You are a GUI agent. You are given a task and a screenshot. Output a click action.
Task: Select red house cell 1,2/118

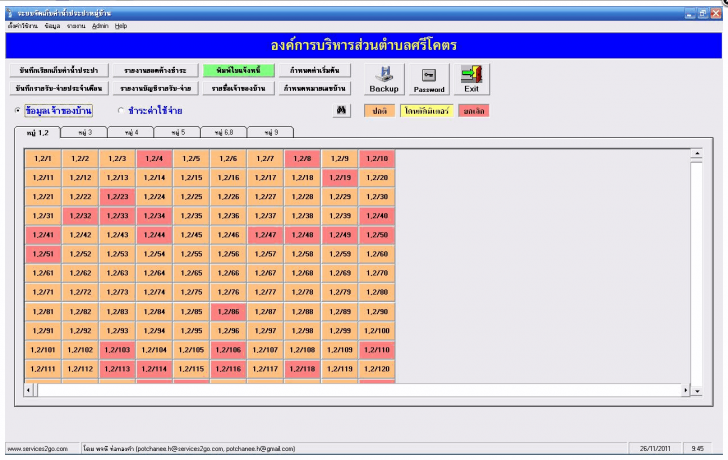click(302, 369)
